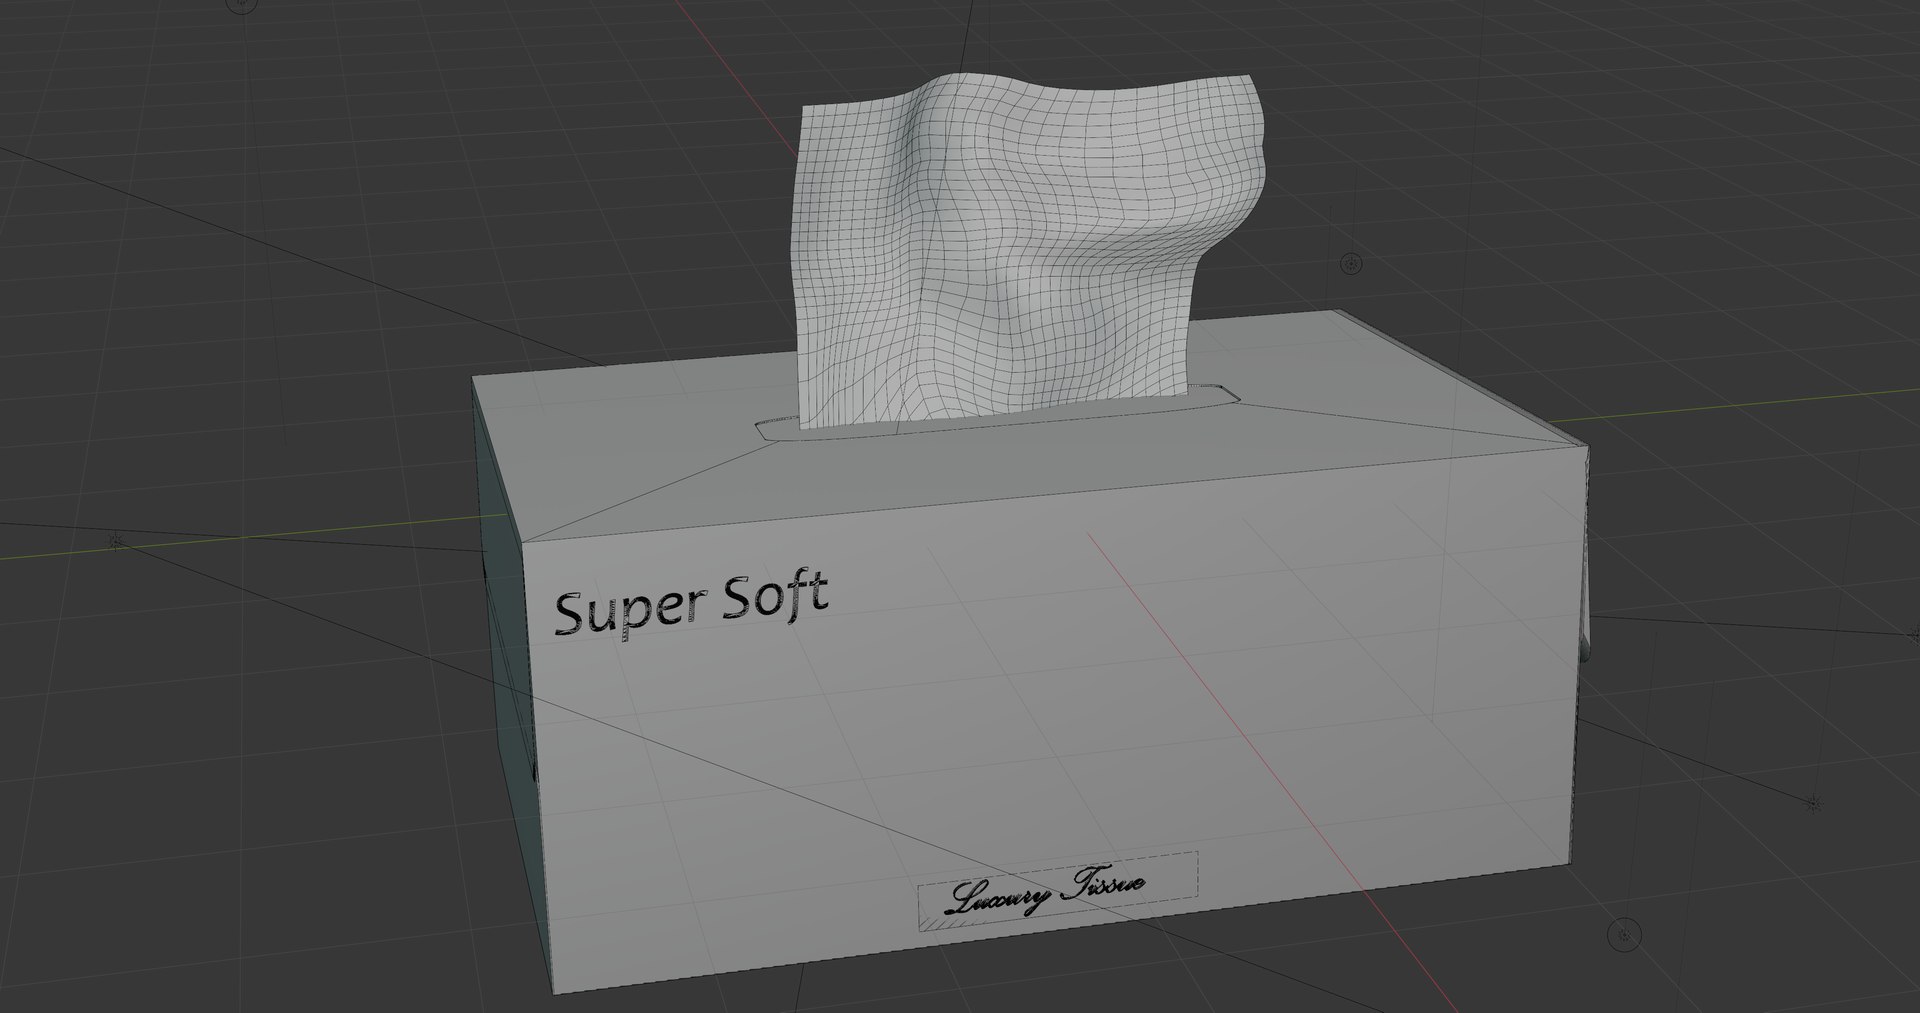The image size is (1920, 1013).
Task: Select the circled point light above the box
Action: (1352, 263)
